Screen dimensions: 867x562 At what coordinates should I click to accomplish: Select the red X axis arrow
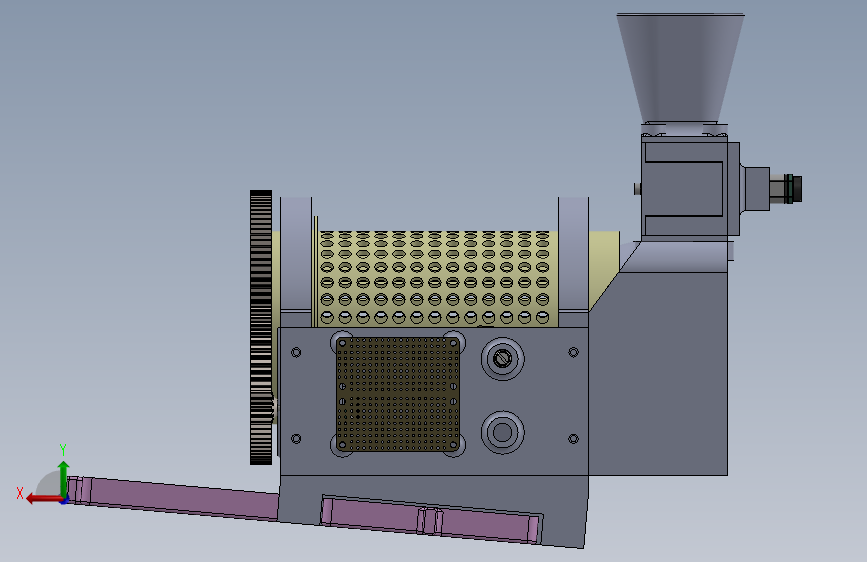tap(44, 499)
